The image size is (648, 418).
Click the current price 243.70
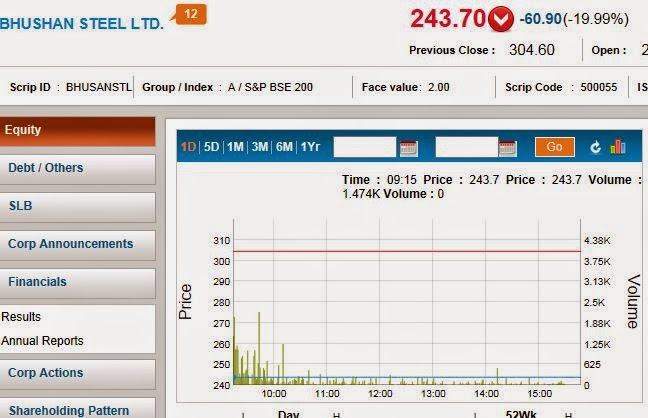tap(448, 19)
